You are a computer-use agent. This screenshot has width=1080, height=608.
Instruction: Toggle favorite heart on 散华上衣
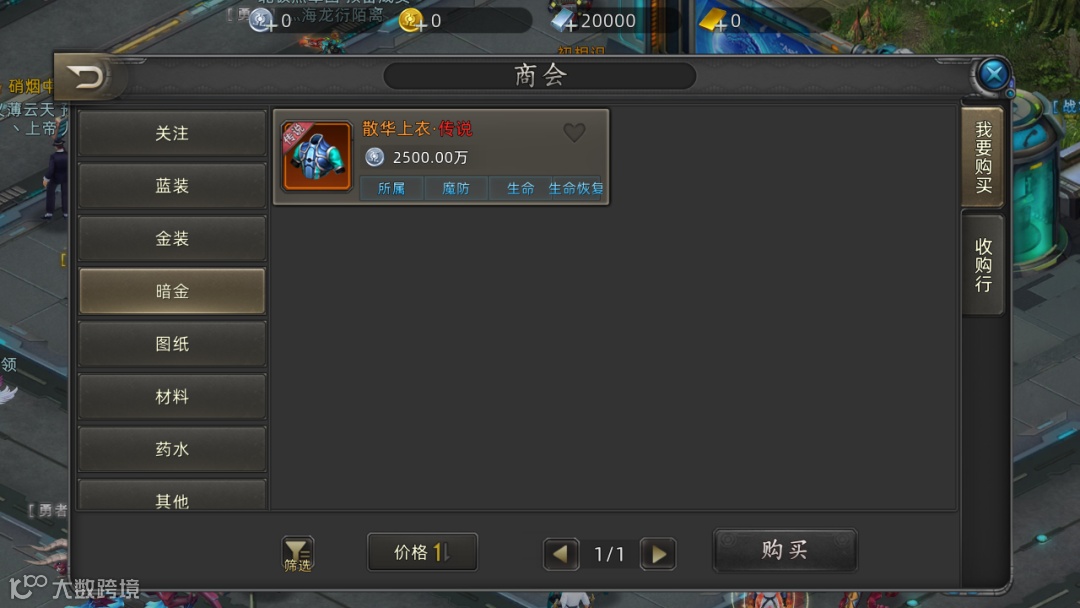[574, 132]
